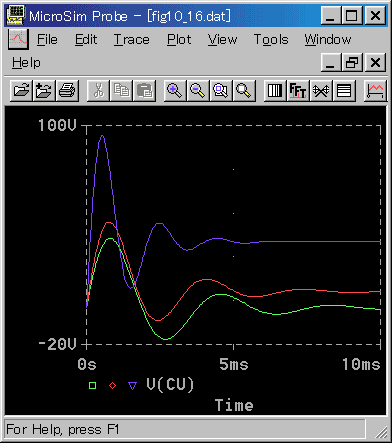Click the Append file folder icon
392x443 pixels.
tap(44, 90)
